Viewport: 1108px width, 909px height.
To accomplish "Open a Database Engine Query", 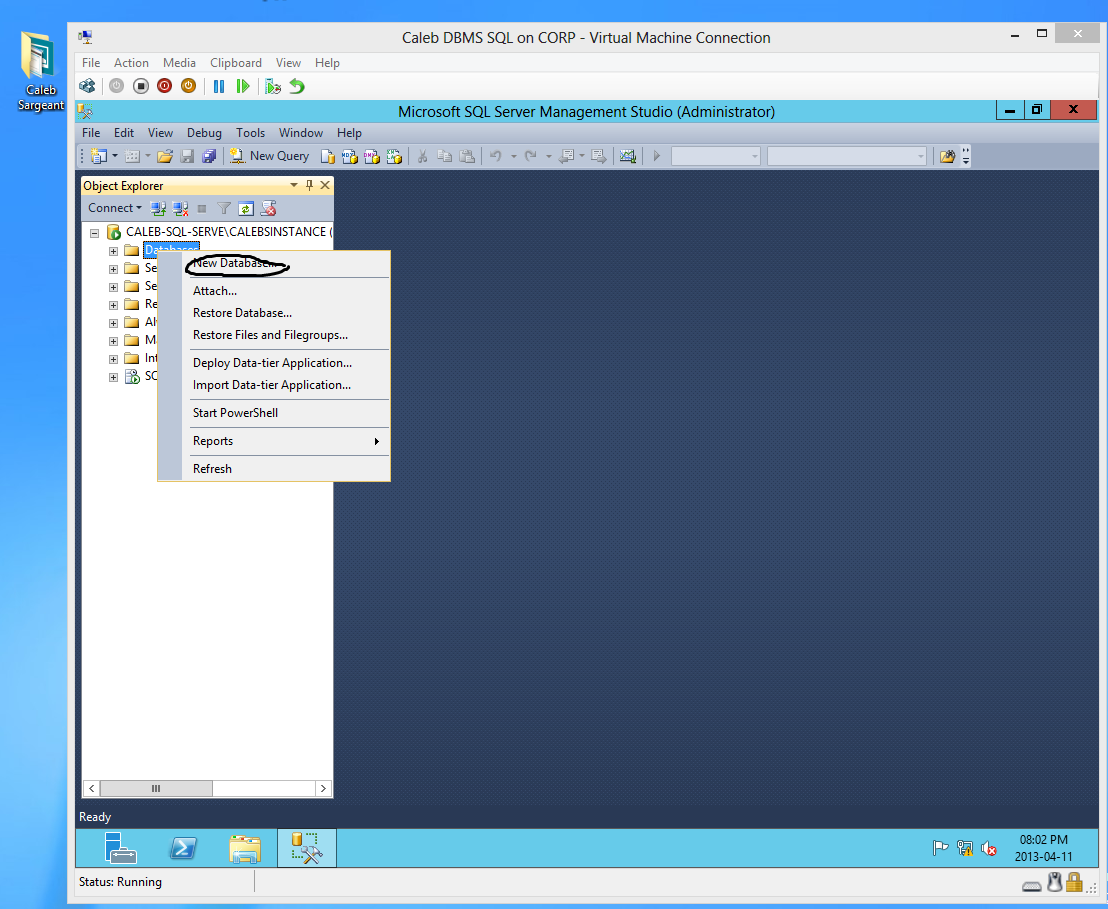I will (327, 156).
